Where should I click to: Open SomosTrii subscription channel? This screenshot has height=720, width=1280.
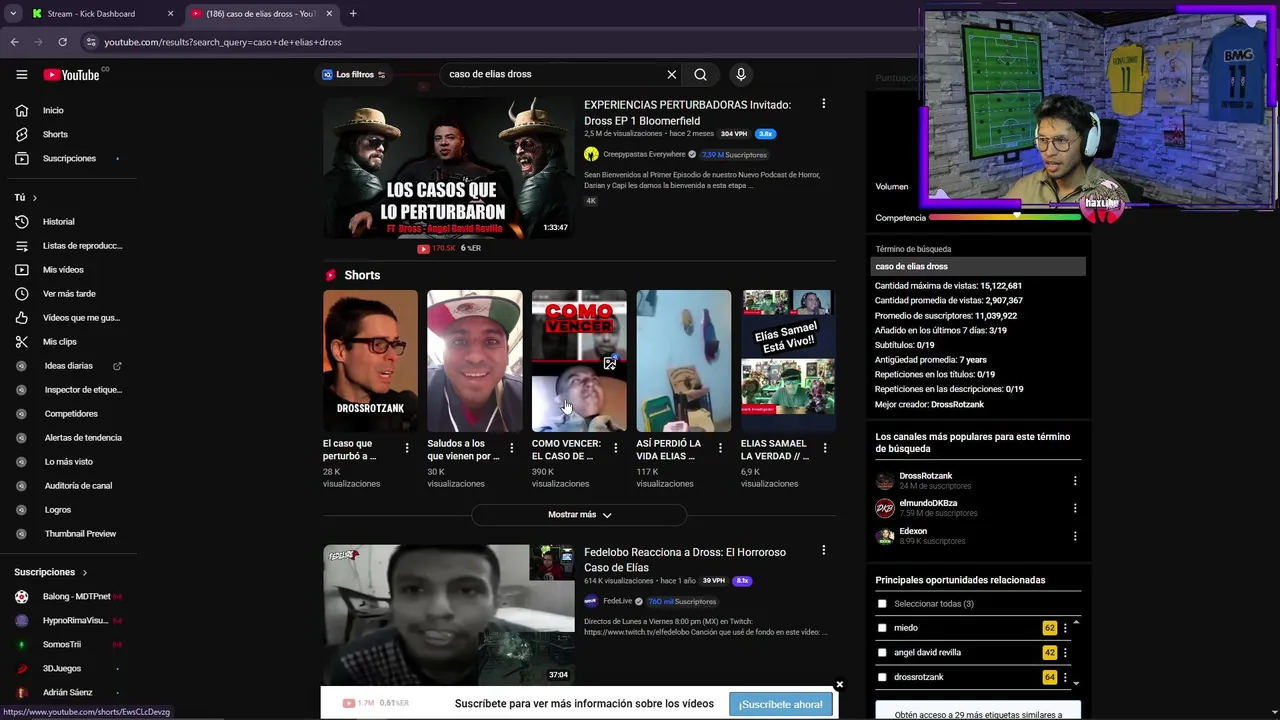pyautogui.click(x=62, y=645)
